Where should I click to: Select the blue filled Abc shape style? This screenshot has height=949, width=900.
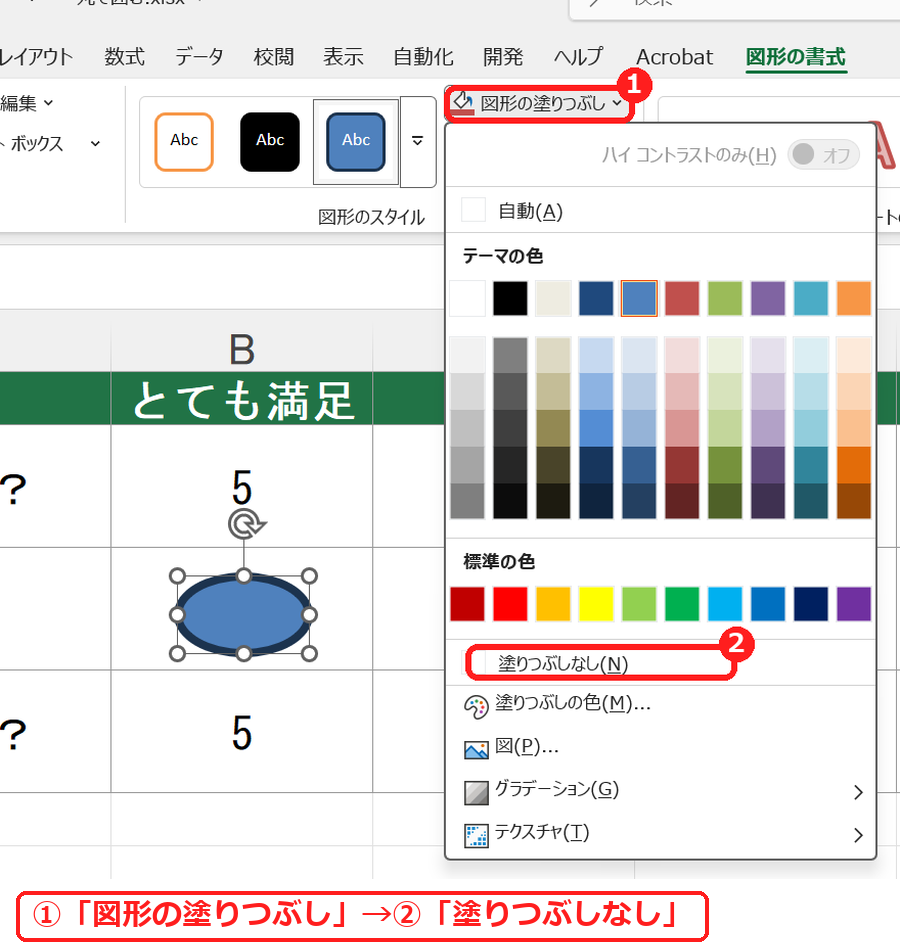[356, 142]
